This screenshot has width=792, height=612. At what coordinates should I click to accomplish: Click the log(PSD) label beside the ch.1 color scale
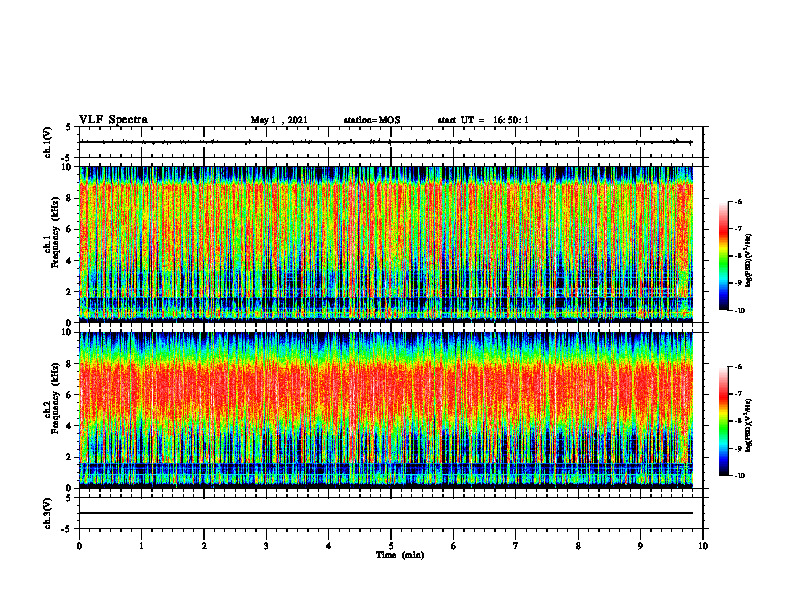750,261
